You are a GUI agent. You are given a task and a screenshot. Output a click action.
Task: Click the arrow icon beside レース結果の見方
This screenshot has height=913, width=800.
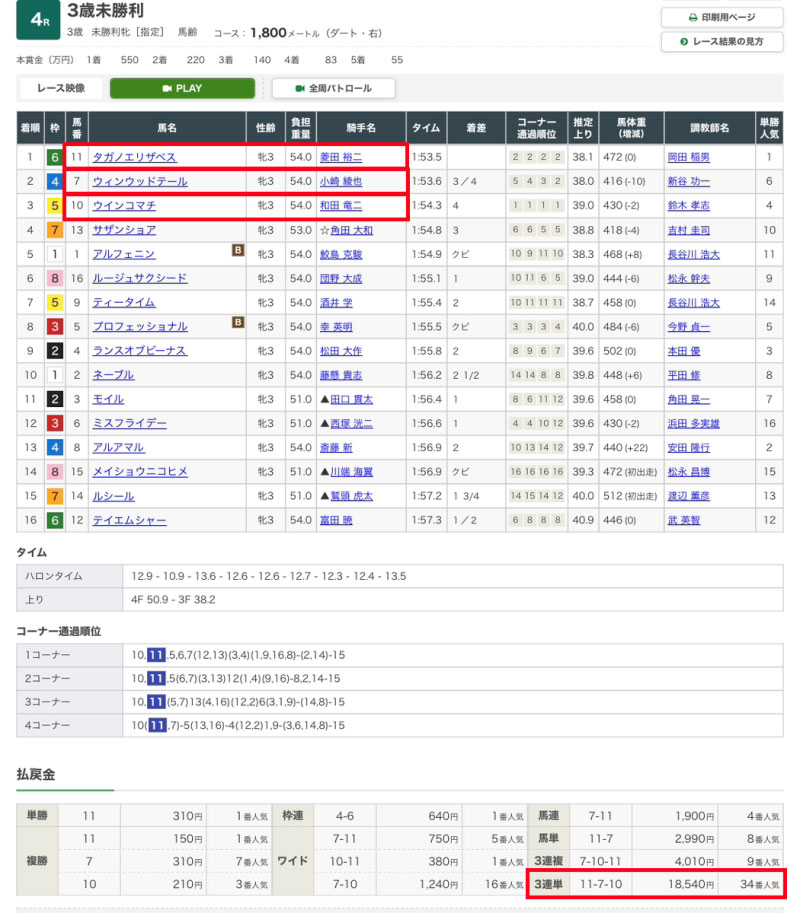(684, 41)
